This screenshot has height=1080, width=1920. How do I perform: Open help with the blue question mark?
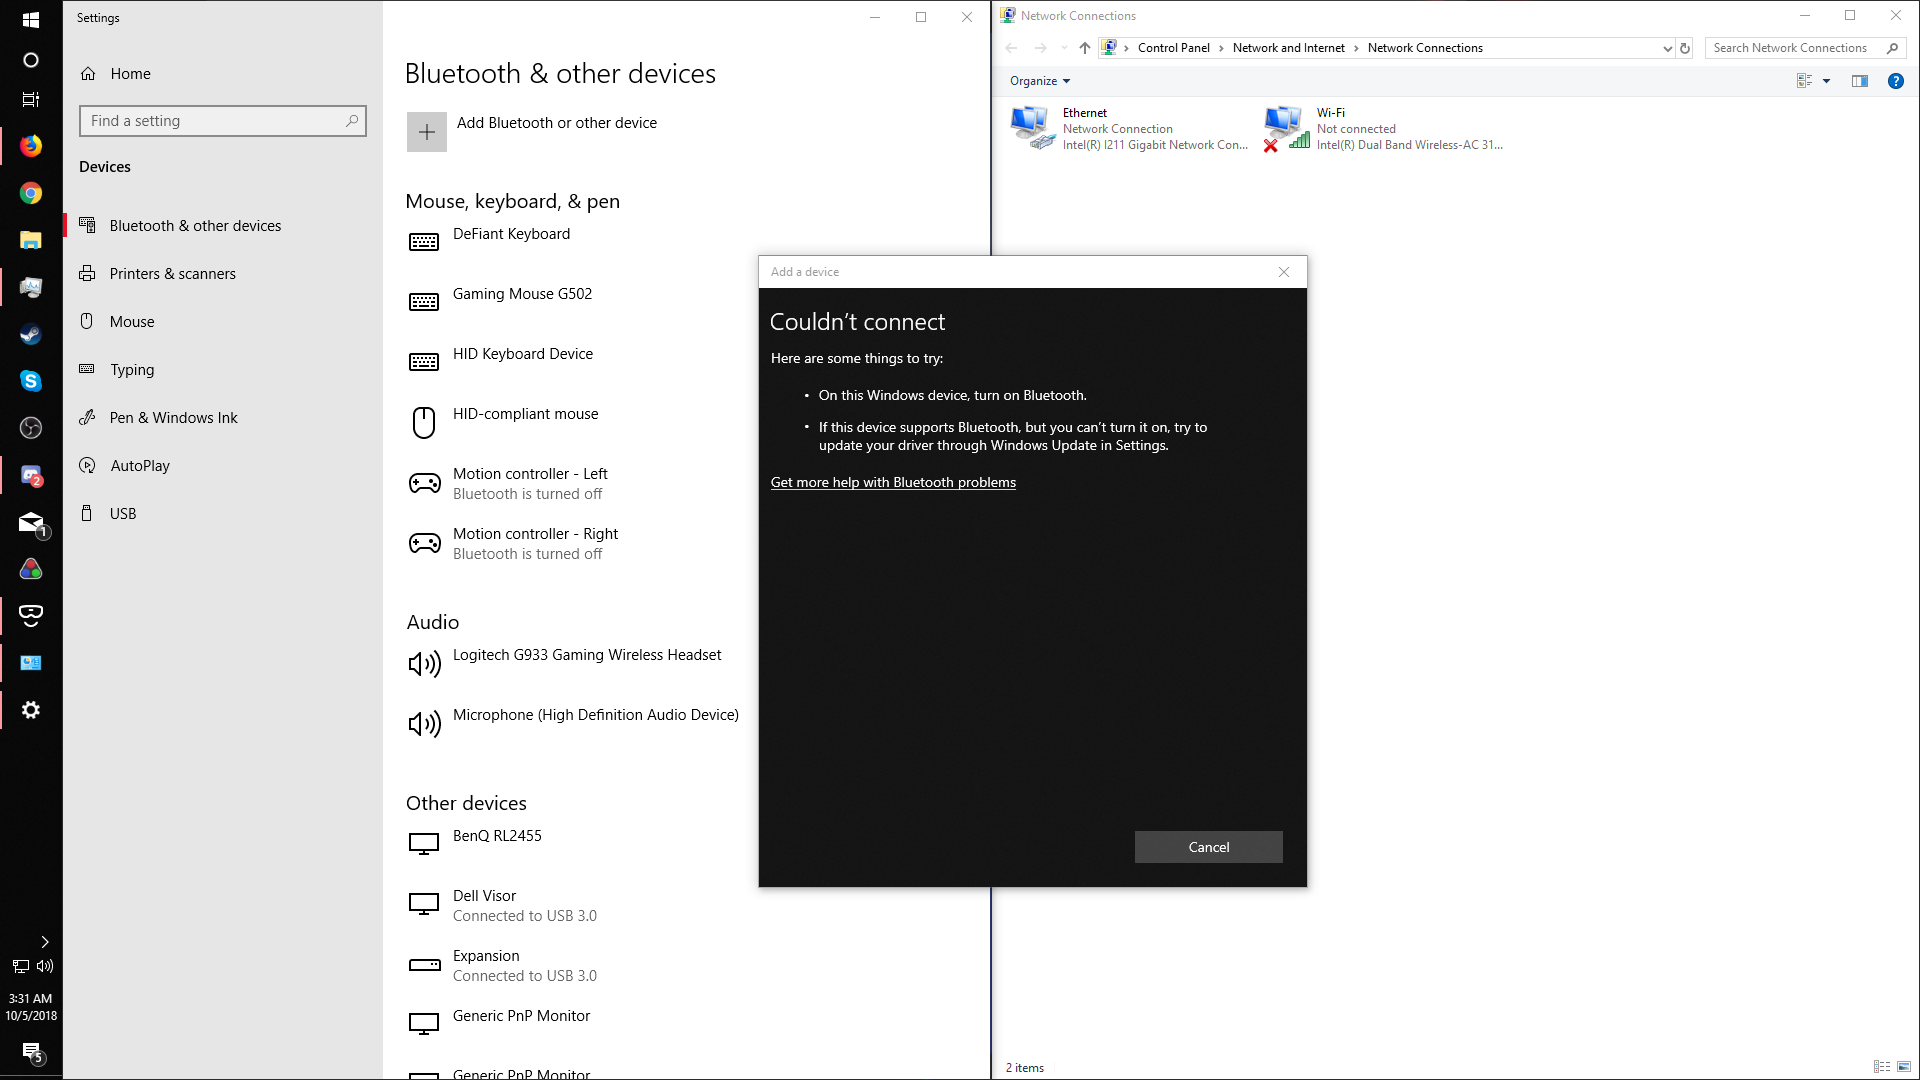[1895, 81]
